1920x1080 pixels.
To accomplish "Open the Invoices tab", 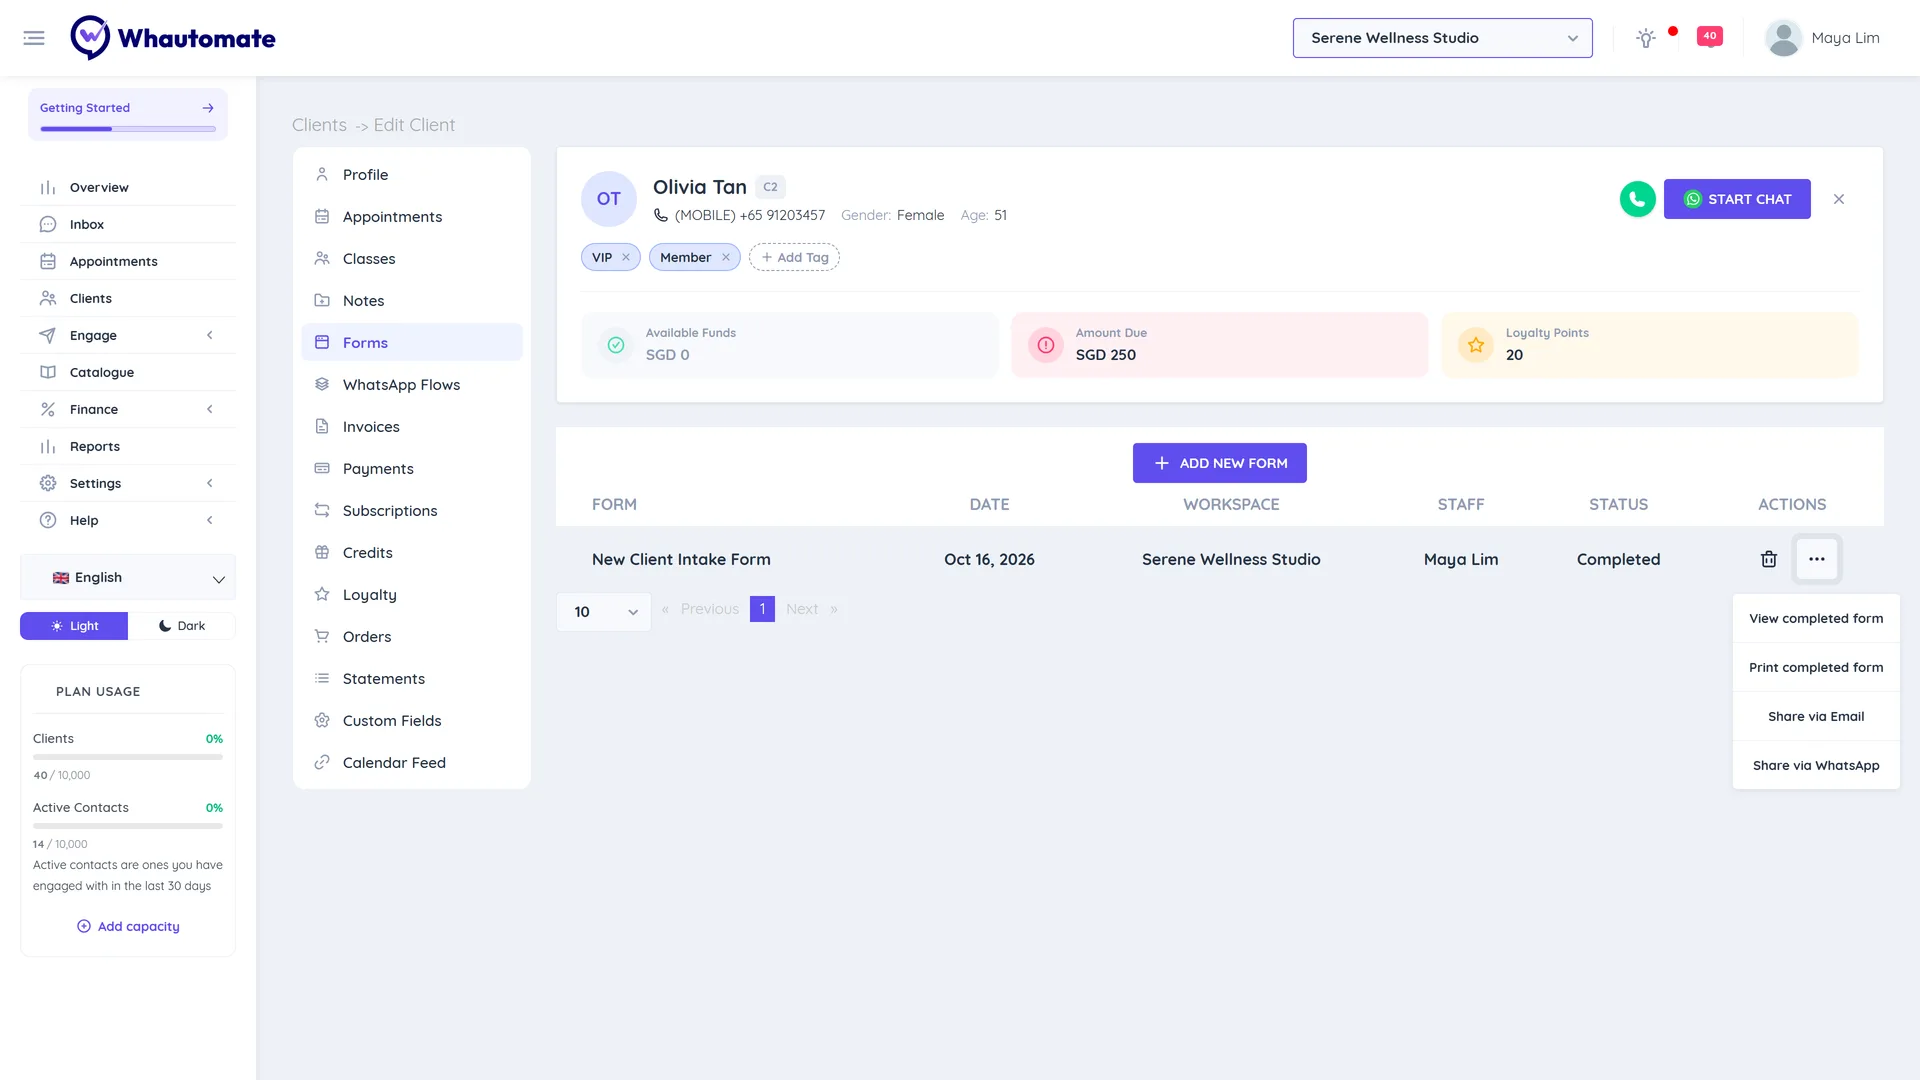I will tap(412, 426).
